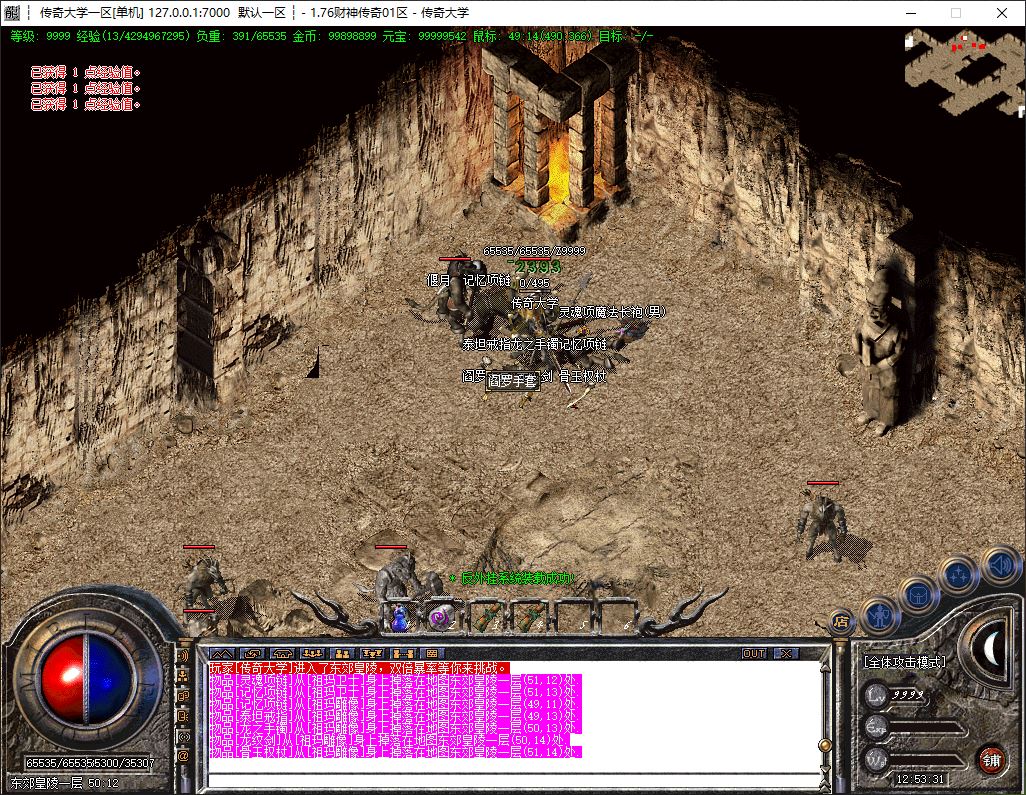
Task: Click the chat line for 龙之手镯 drop
Action: (x=393, y=728)
